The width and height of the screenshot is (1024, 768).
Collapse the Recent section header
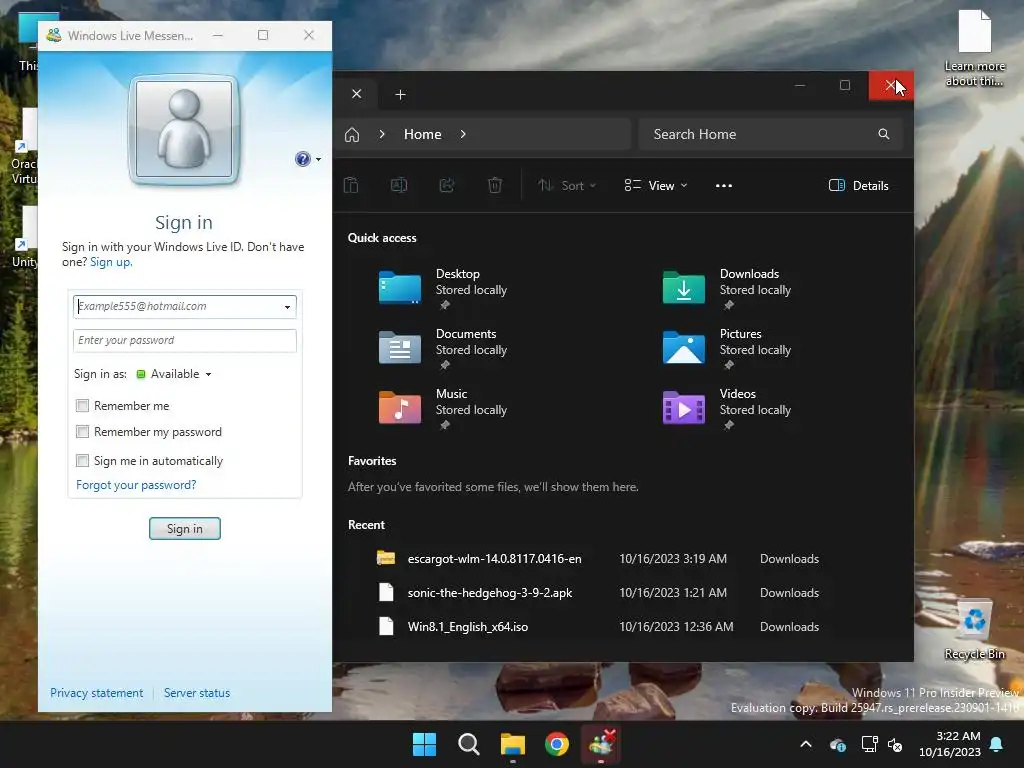pyautogui.click(x=366, y=525)
